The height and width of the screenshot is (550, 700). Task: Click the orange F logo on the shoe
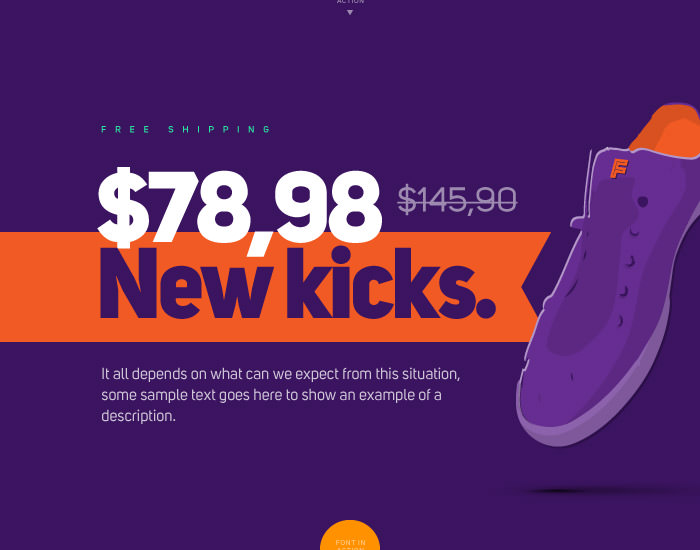click(x=619, y=168)
